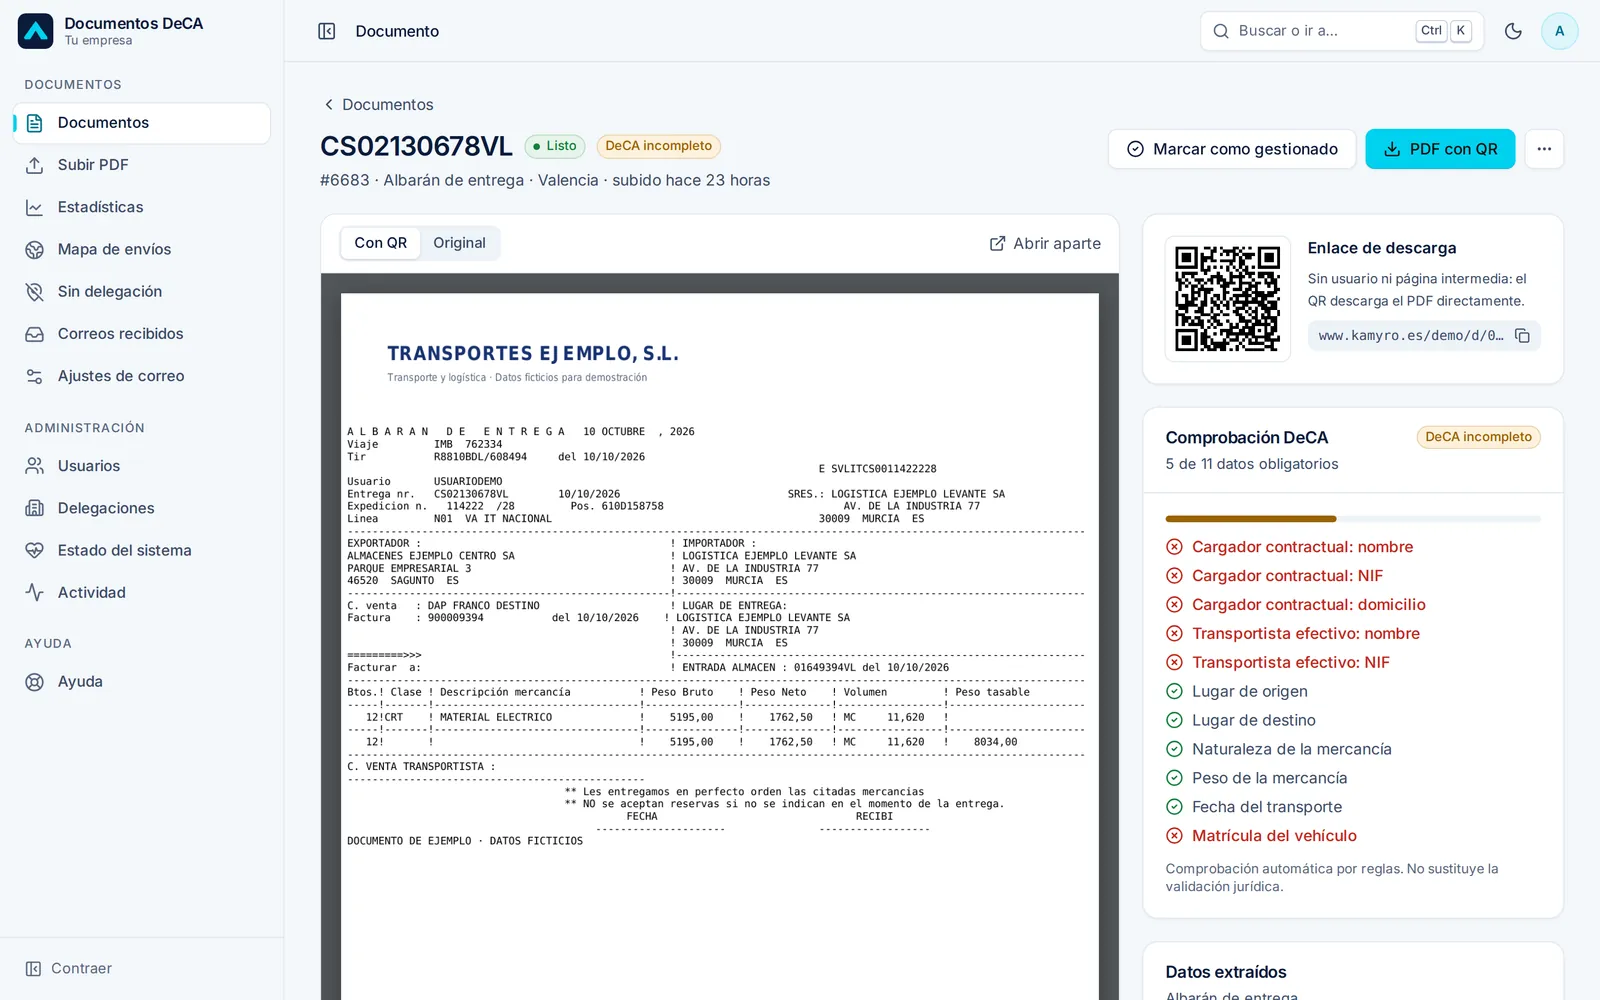Open Estado del sistema page
The height and width of the screenshot is (1000, 1600).
click(x=142, y=550)
